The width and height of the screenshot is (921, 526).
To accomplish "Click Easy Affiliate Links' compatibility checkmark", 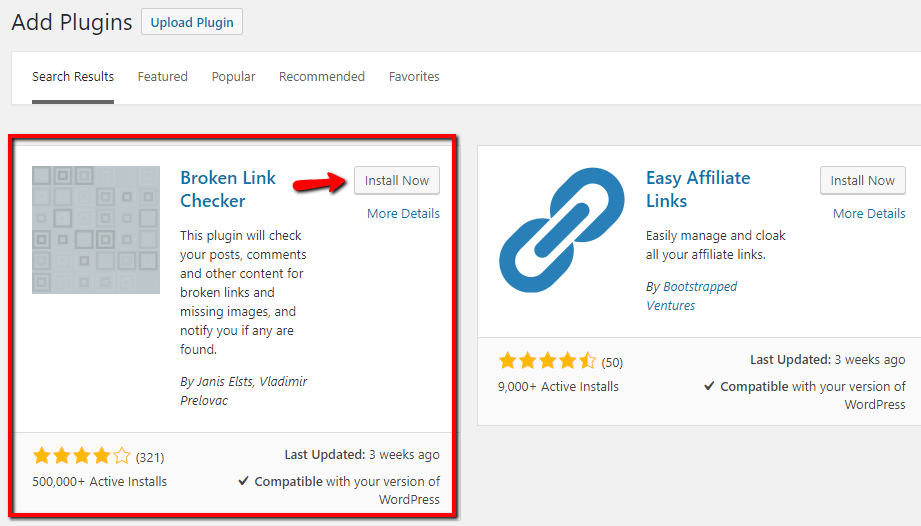I will click(709, 386).
